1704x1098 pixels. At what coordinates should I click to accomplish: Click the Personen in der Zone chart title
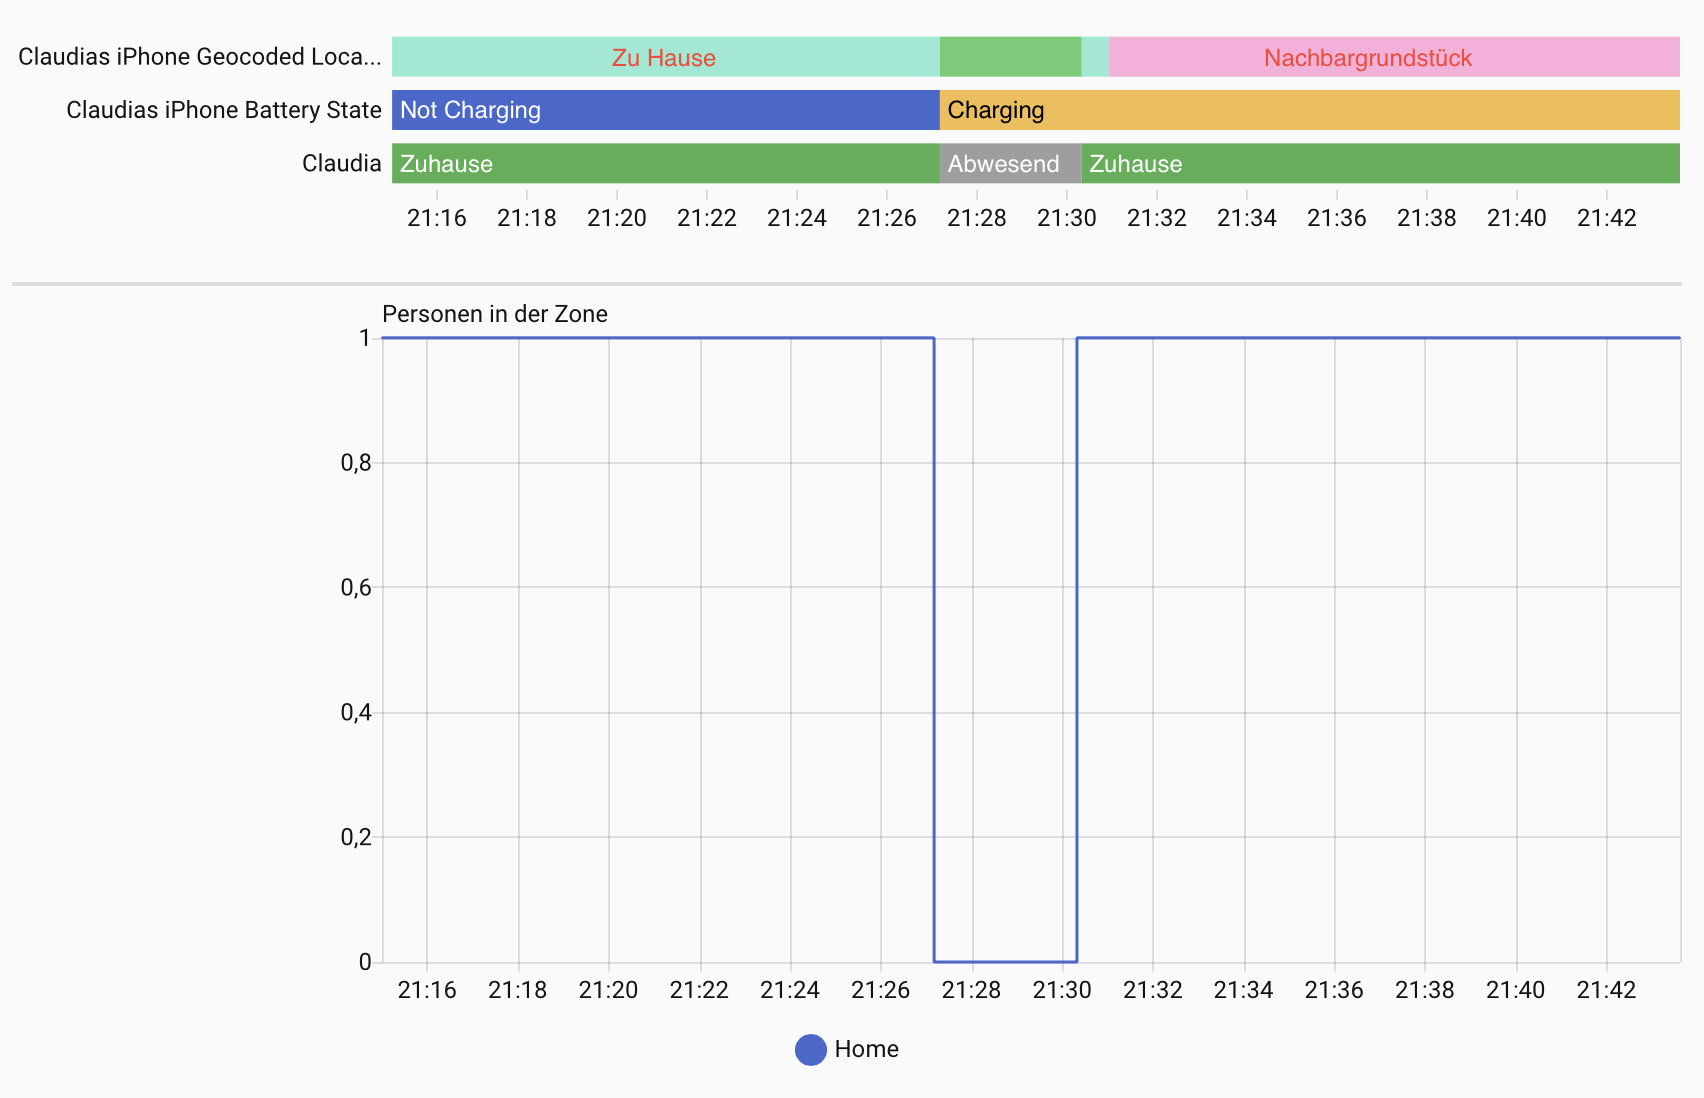[495, 314]
